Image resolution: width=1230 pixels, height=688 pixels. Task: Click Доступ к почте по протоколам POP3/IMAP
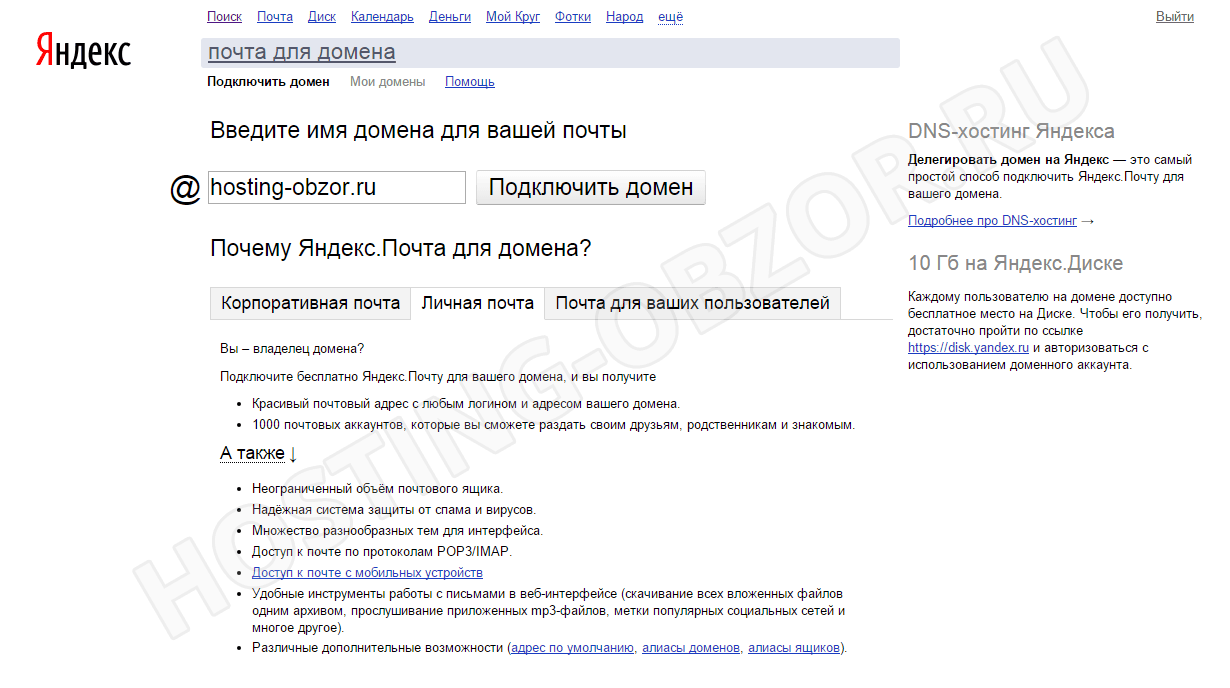pyautogui.click(x=382, y=552)
